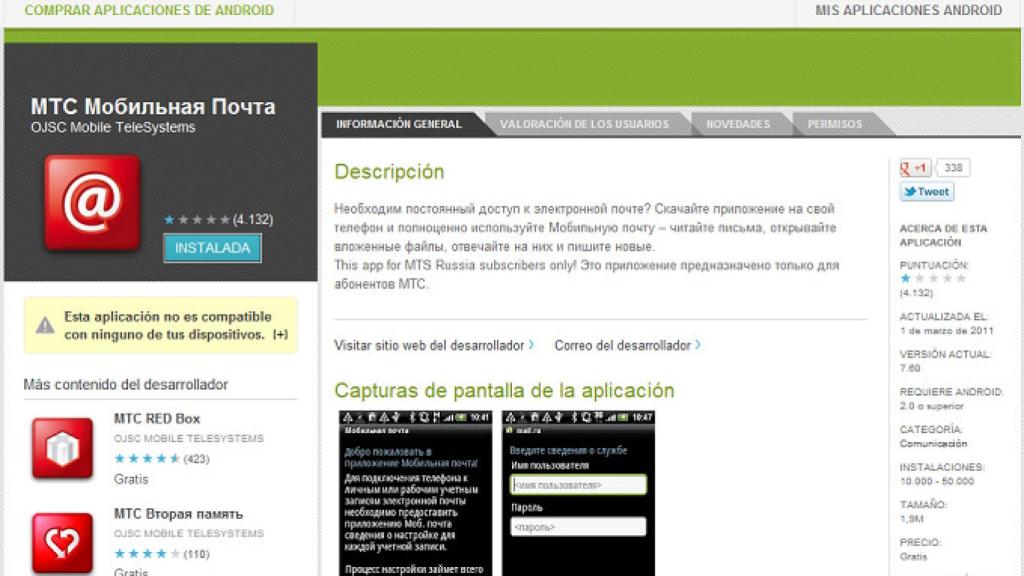Click the Google +1 button
Image resolution: width=1024 pixels, height=576 pixels.
[x=915, y=168]
